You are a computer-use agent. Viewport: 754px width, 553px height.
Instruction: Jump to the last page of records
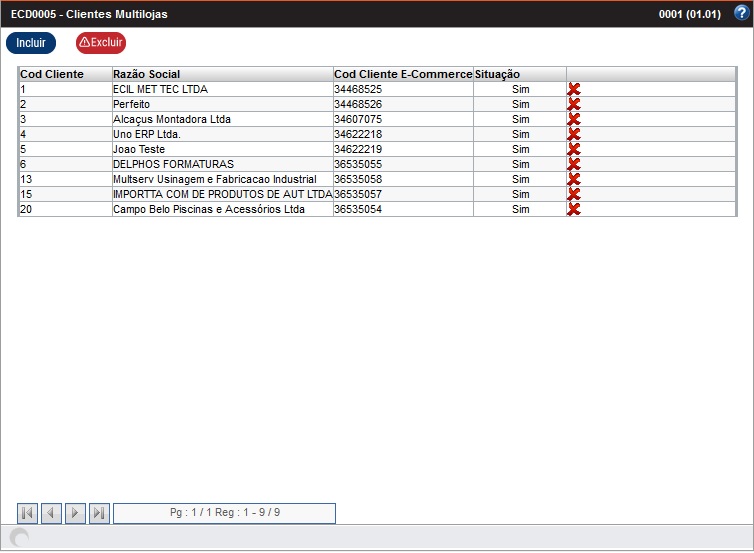[x=99, y=513]
